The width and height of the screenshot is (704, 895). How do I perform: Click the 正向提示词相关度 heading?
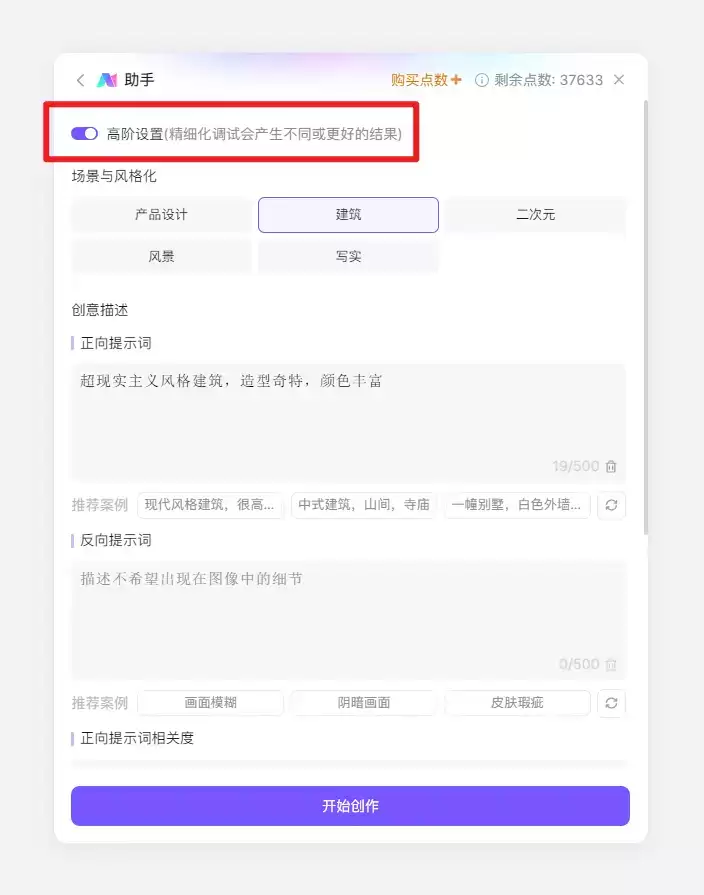point(137,738)
